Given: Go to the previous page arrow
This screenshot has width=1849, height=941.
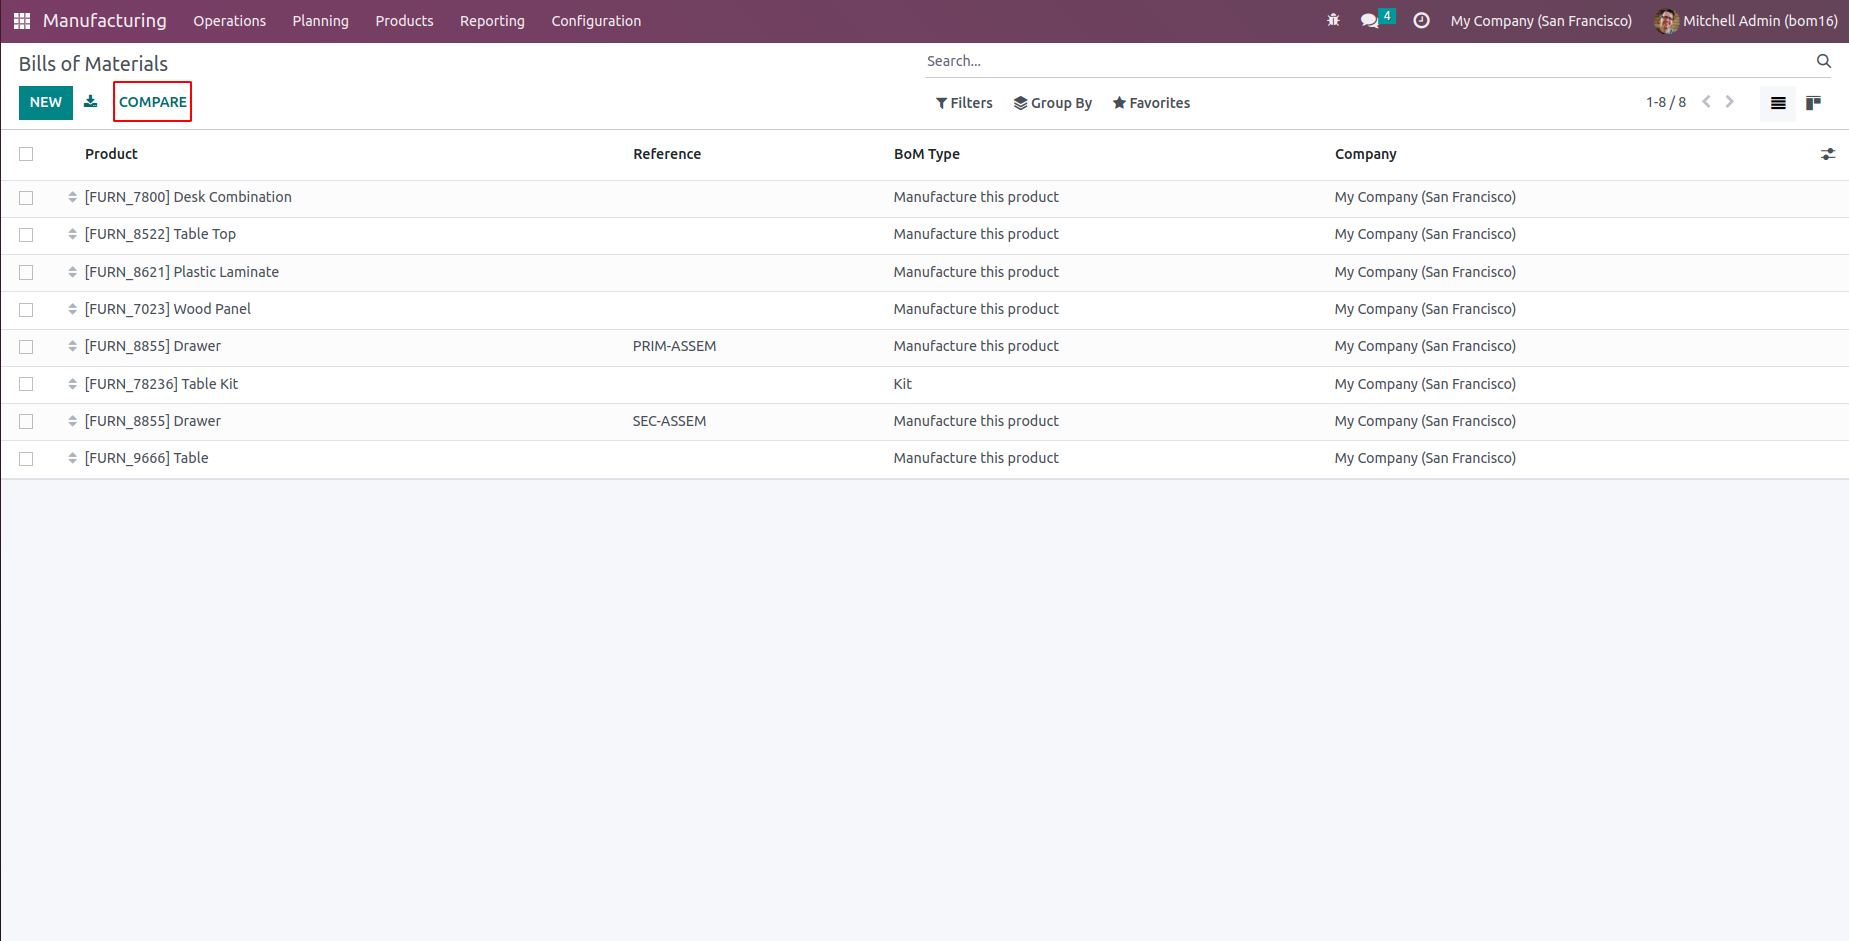Looking at the screenshot, I should pos(1706,102).
